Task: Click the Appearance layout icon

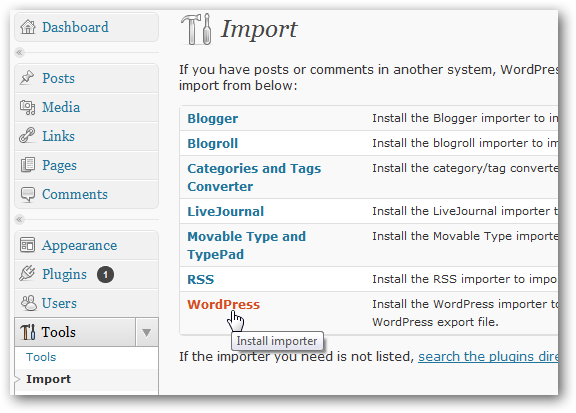Action: coord(28,245)
